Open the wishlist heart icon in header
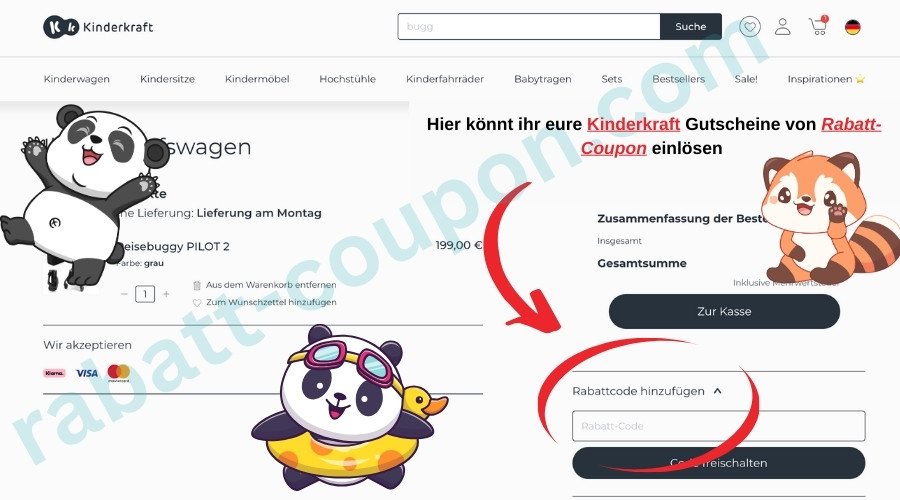Screen dimensions: 900x500 point(750,26)
